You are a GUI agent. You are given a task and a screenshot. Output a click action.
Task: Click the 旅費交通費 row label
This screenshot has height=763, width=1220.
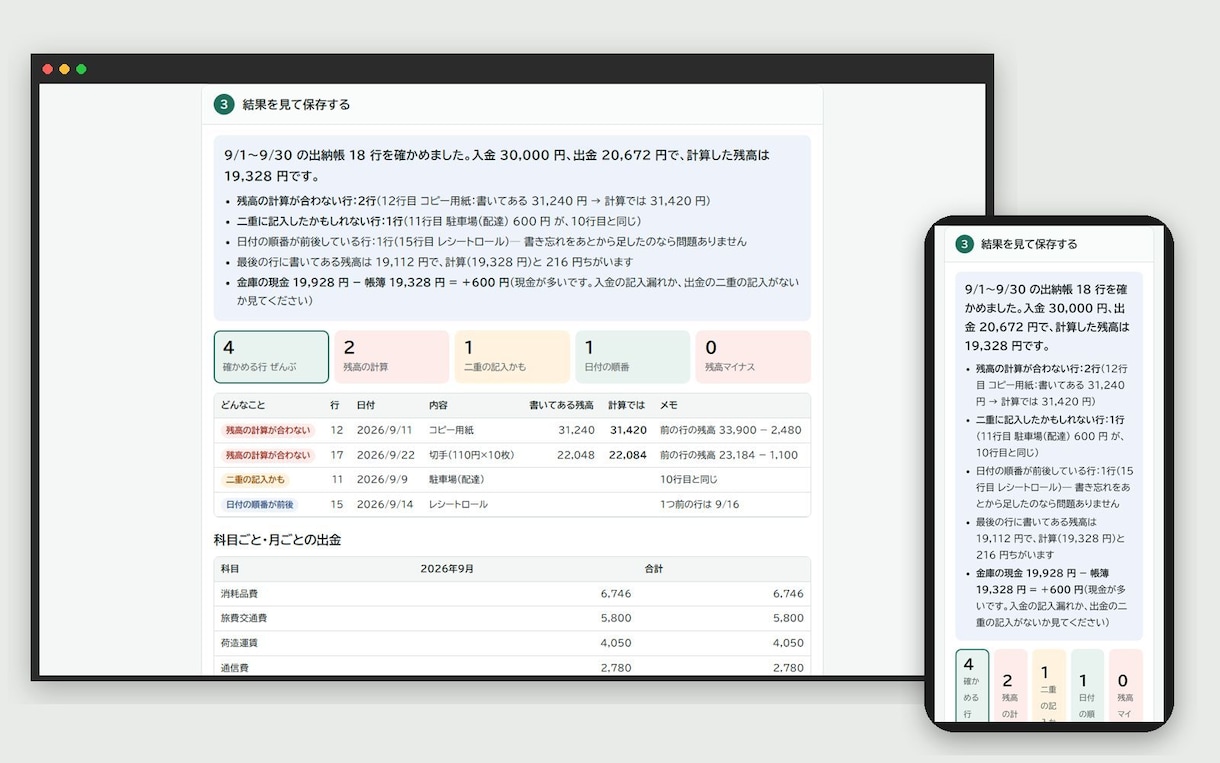[x=243, y=619]
